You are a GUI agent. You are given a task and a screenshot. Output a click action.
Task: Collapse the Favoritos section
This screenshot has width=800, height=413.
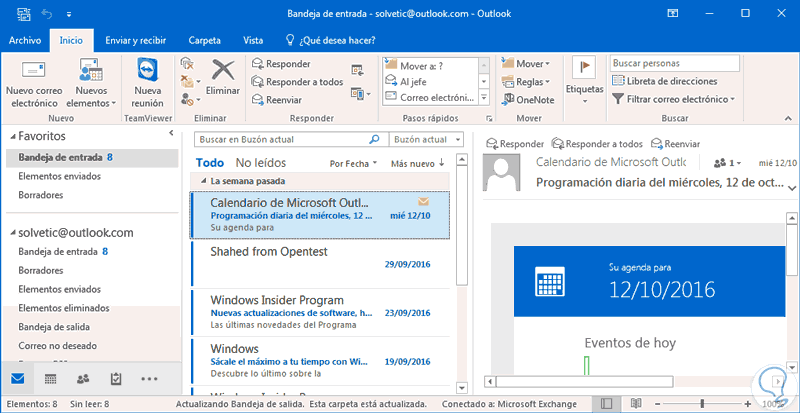pyautogui.click(x=12, y=137)
